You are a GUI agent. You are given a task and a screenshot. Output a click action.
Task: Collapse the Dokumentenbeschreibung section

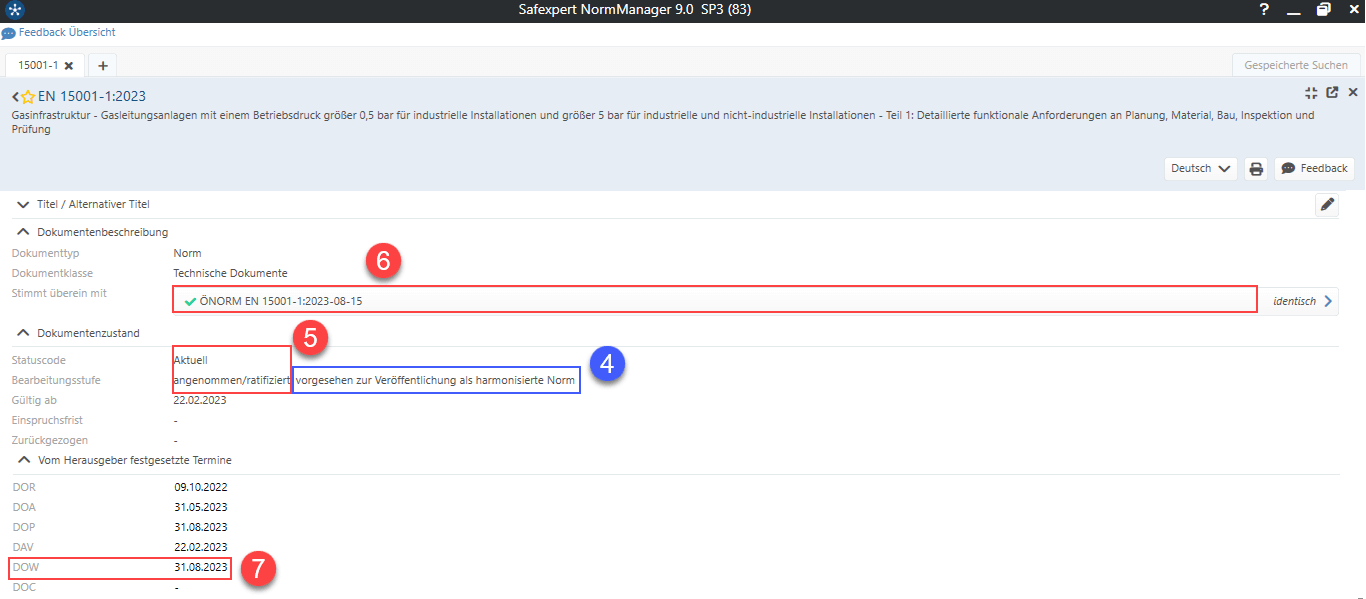pyautogui.click(x=23, y=232)
